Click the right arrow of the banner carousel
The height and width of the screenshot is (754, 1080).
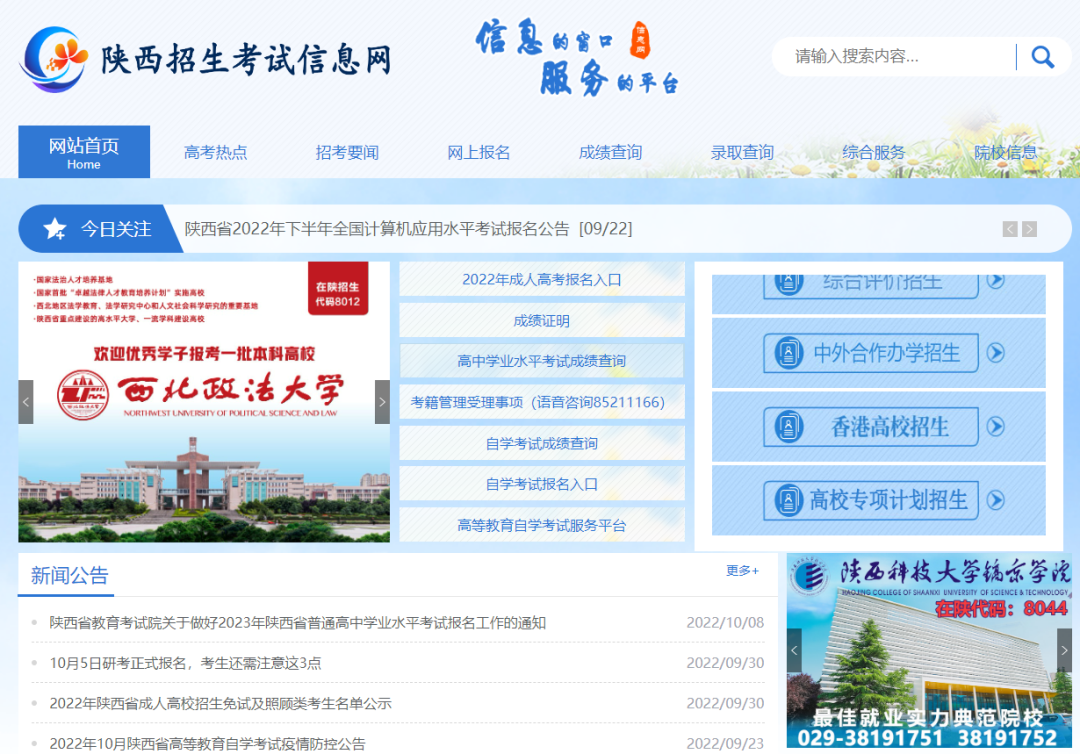tap(381, 401)
